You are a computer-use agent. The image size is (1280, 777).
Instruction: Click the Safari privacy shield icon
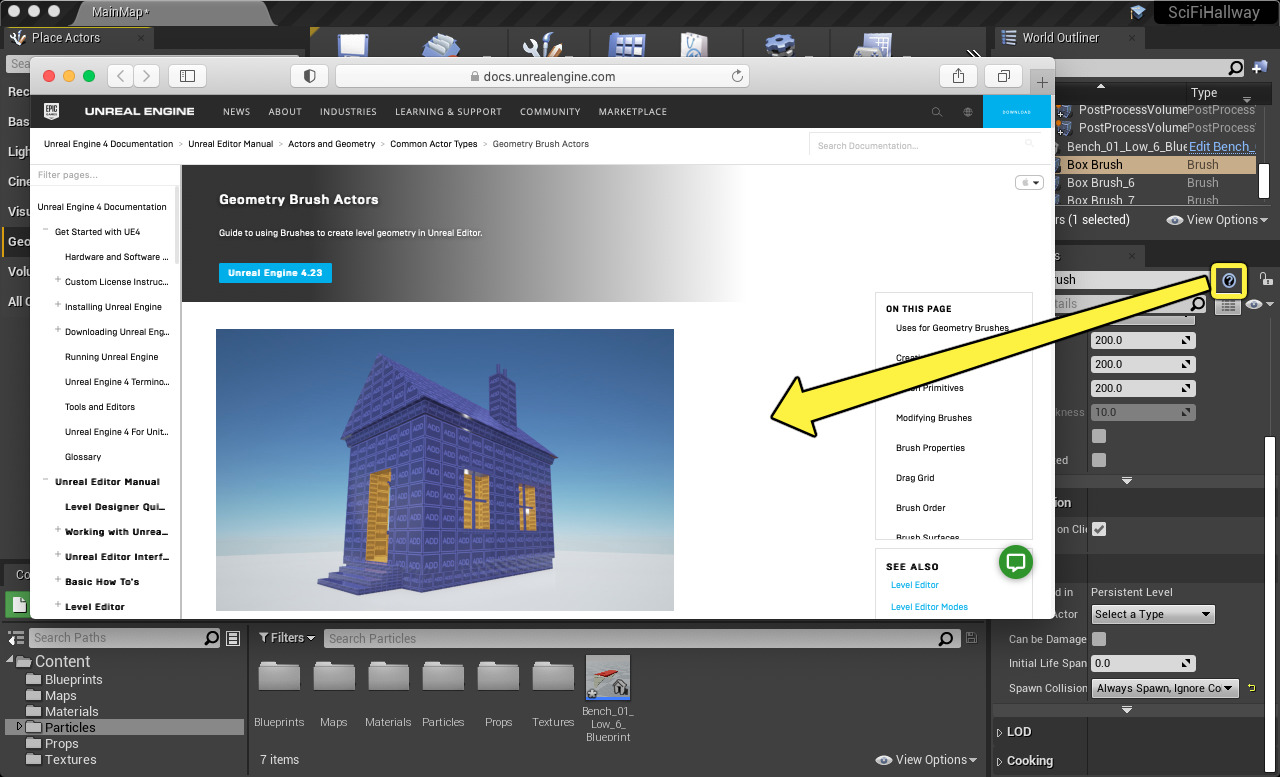coord(310,76)
